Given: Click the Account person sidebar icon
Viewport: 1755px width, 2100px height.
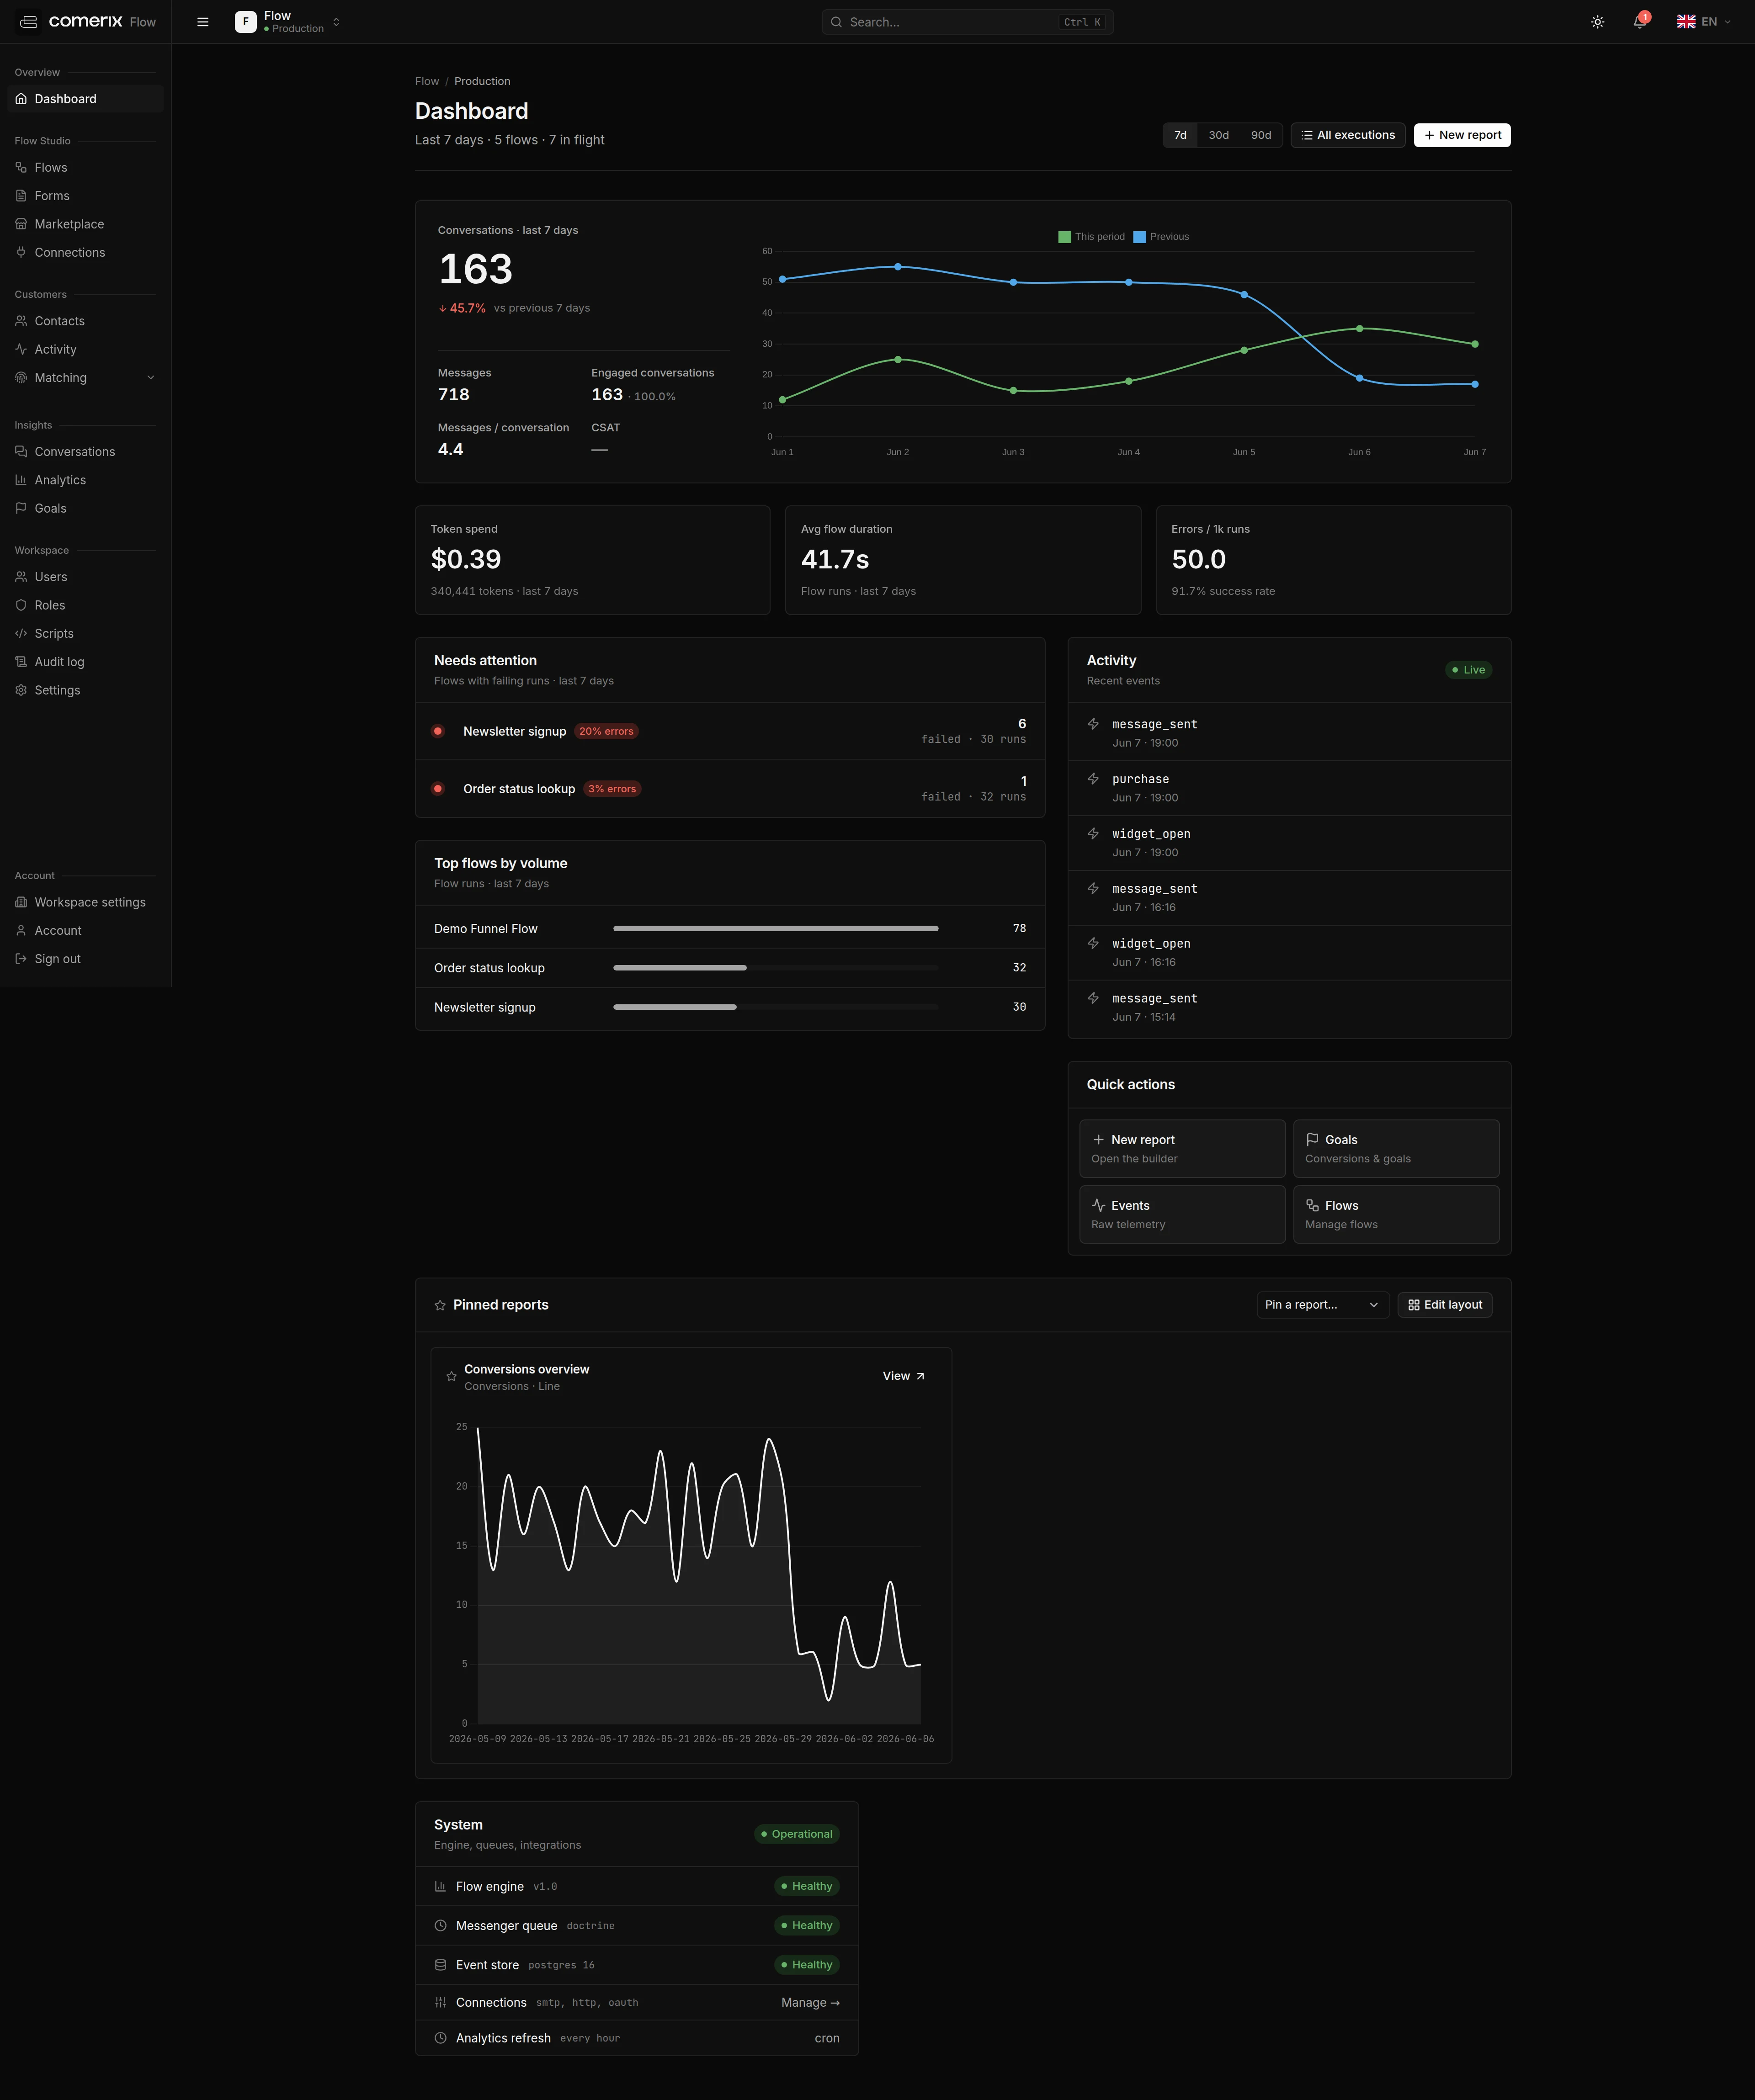Looking at the screenshot, I should point(21,930).
